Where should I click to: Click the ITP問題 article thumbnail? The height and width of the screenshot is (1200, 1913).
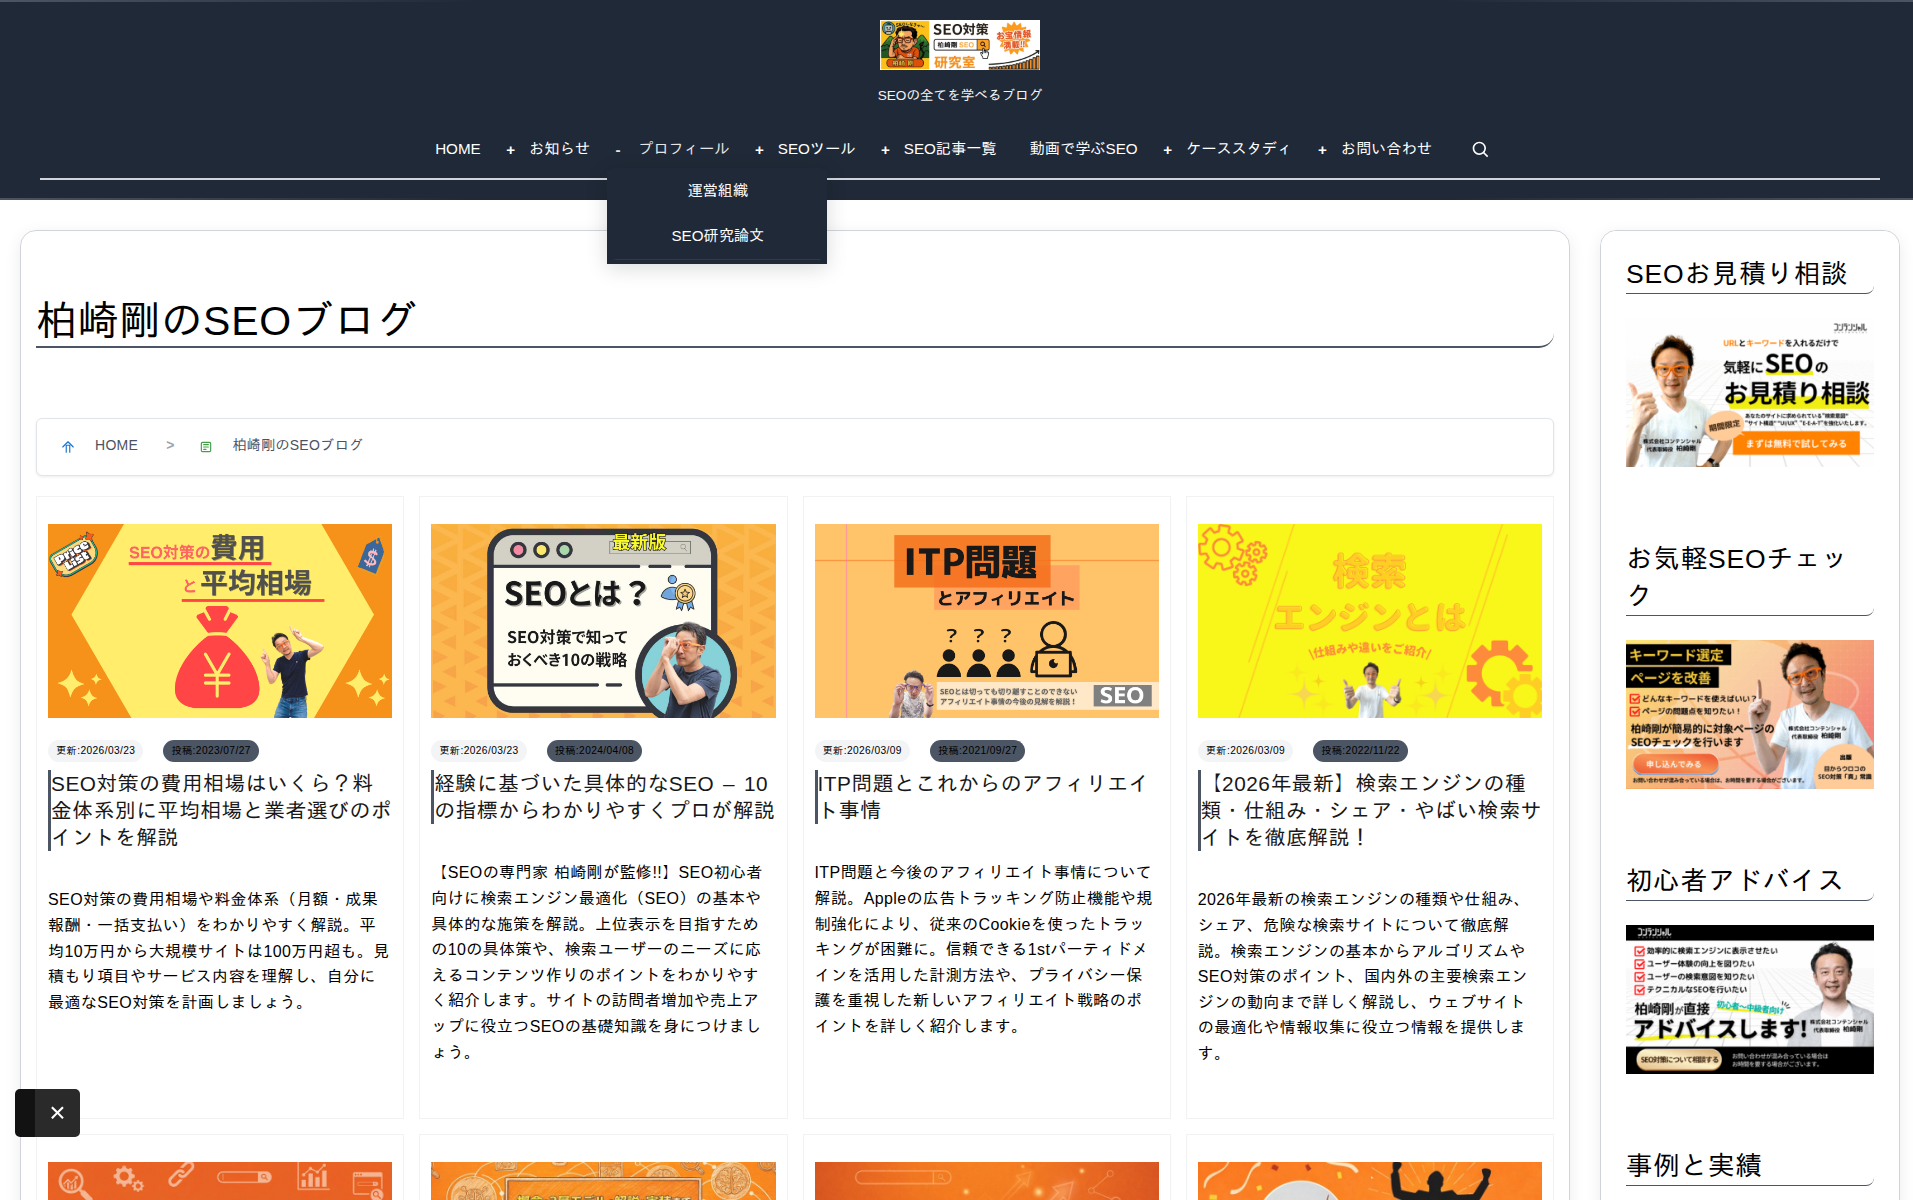pos(986,620)
